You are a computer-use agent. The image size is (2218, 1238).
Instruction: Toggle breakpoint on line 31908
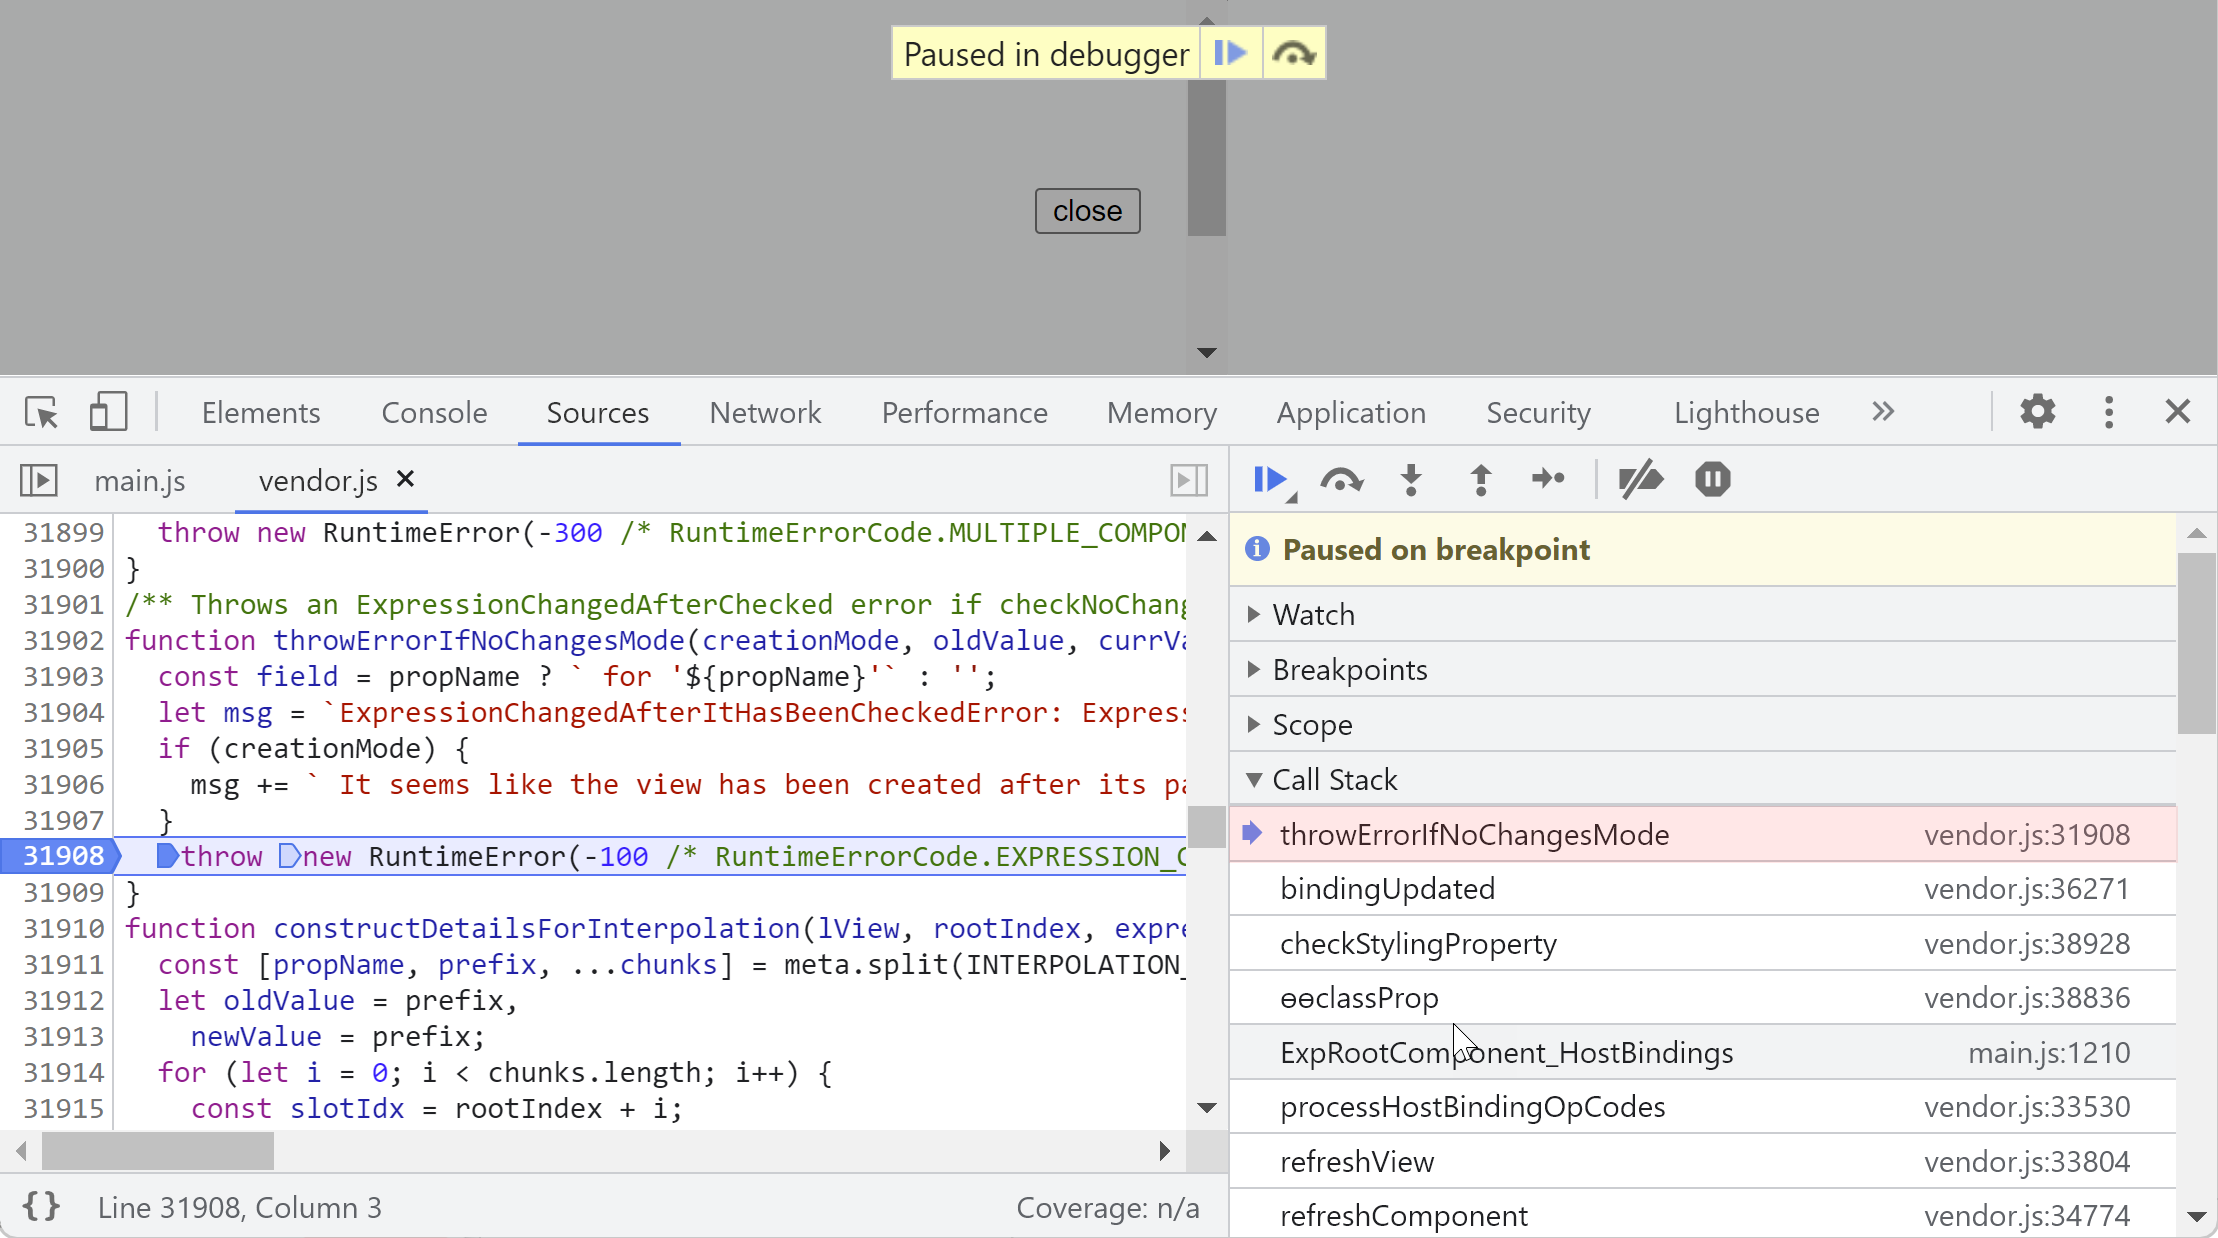point(62,856)
